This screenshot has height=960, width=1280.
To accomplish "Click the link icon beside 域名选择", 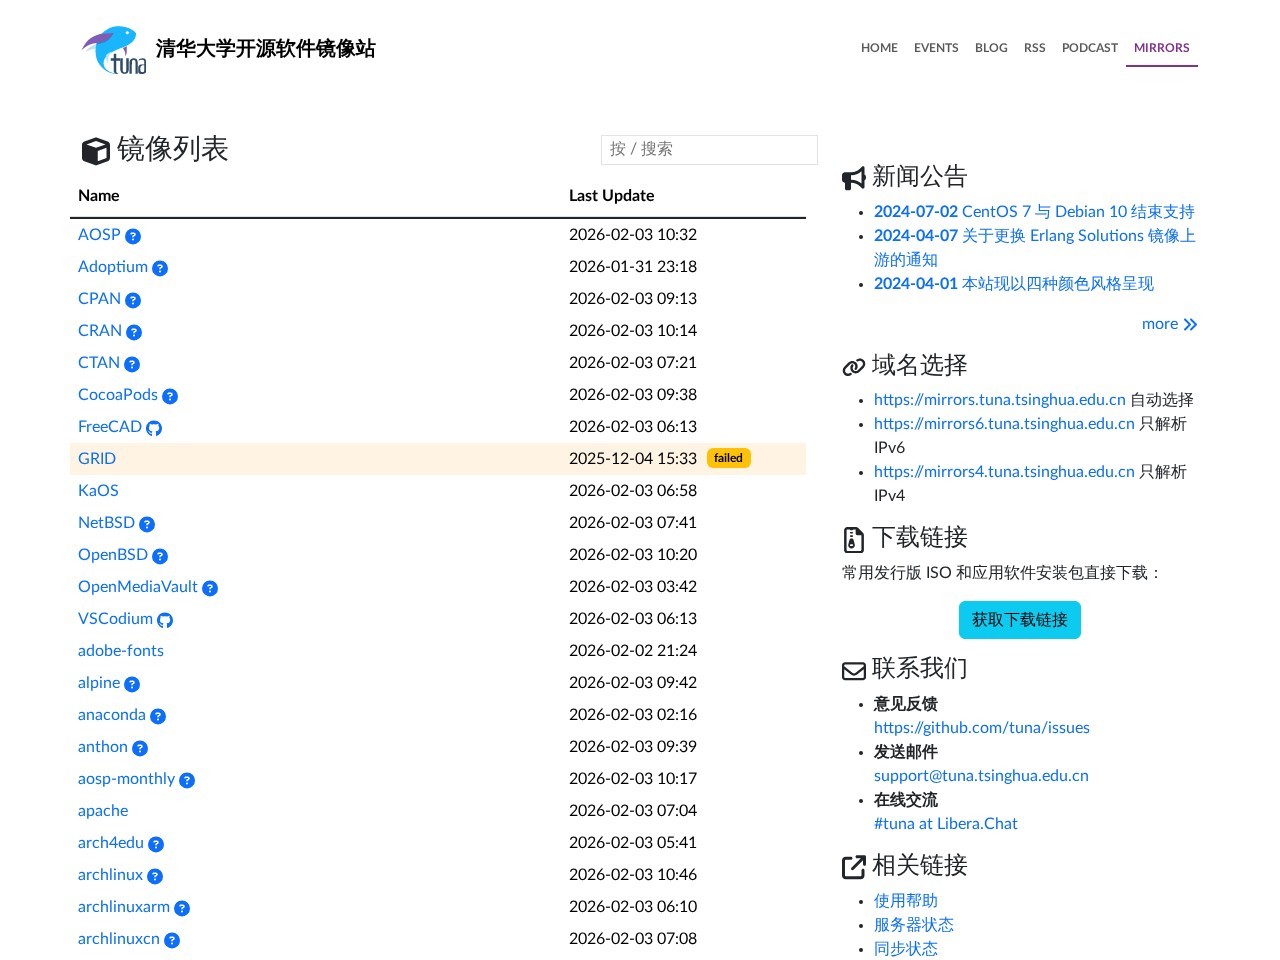I will 853,366.
